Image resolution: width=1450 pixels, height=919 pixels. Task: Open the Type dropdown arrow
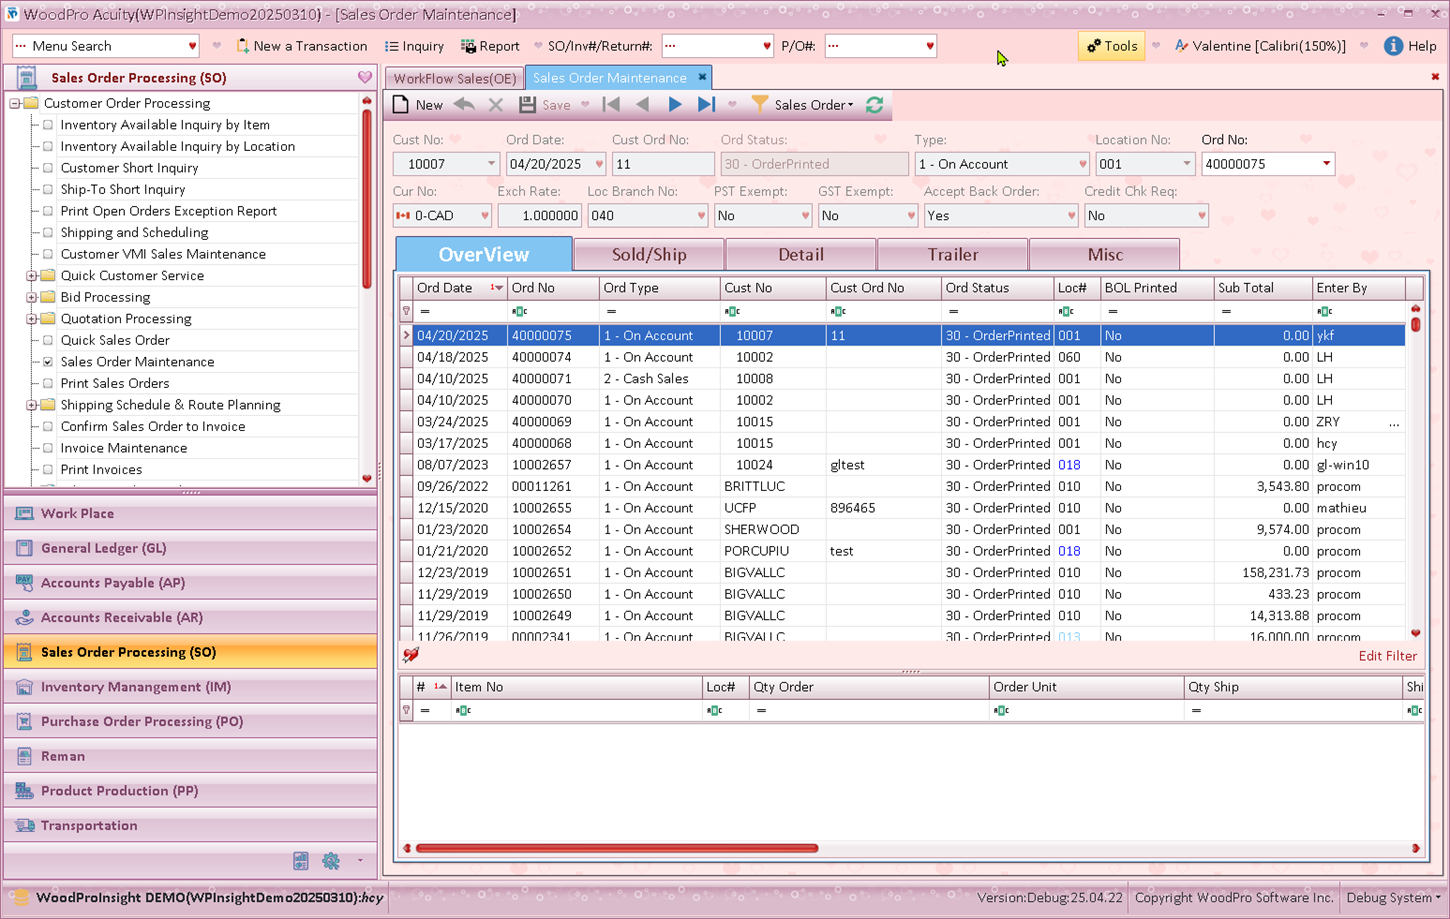click(1082, 164)
